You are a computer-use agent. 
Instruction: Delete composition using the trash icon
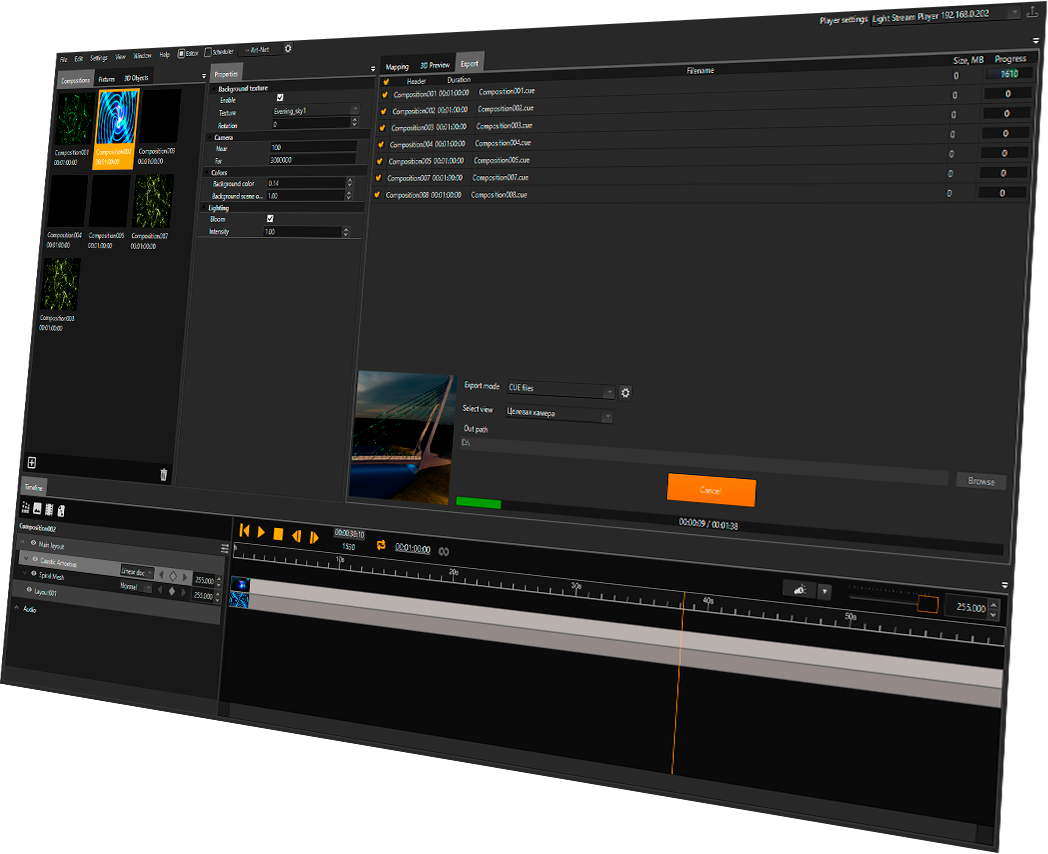click(163, 474)
